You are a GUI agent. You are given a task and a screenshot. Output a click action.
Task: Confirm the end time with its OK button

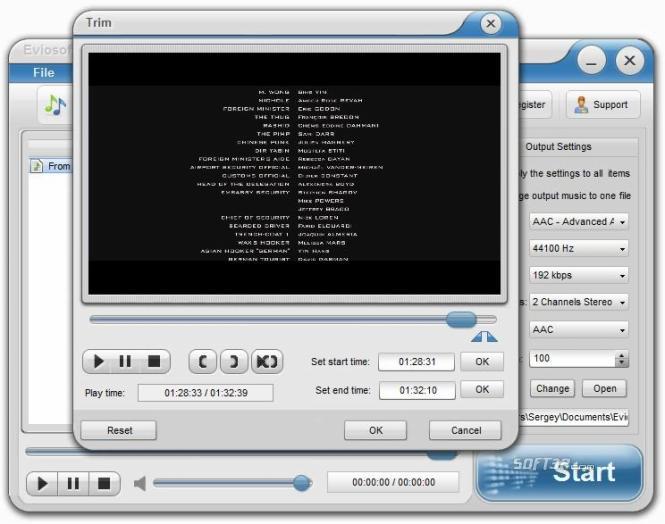click(x=482, y=390)
